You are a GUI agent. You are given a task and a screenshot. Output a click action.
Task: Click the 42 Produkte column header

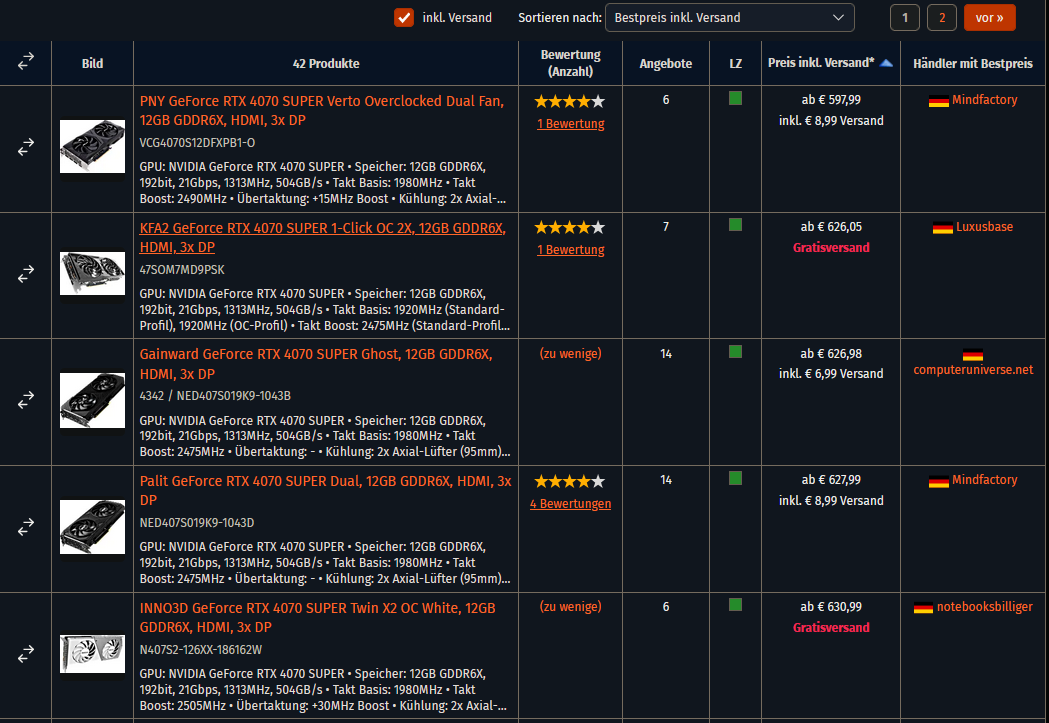(326, 64)
